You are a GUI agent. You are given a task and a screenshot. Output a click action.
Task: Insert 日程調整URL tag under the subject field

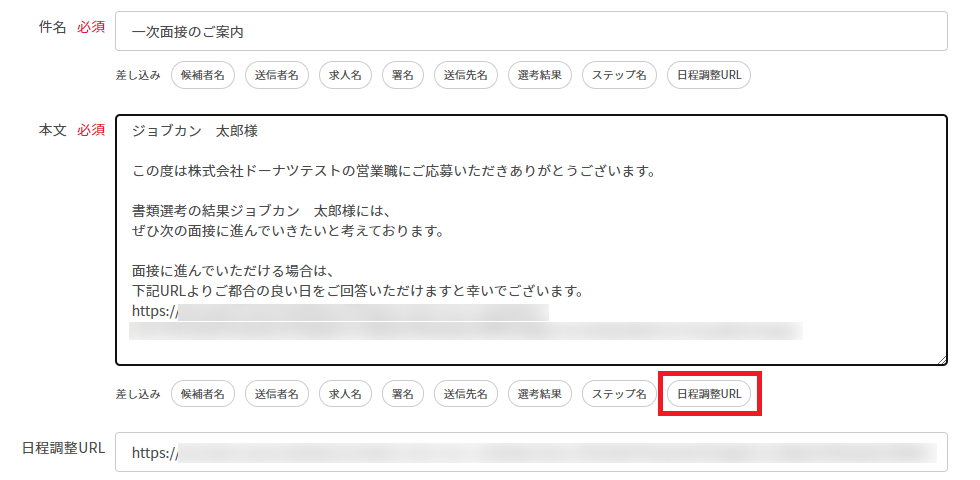[x=708, y=75]
